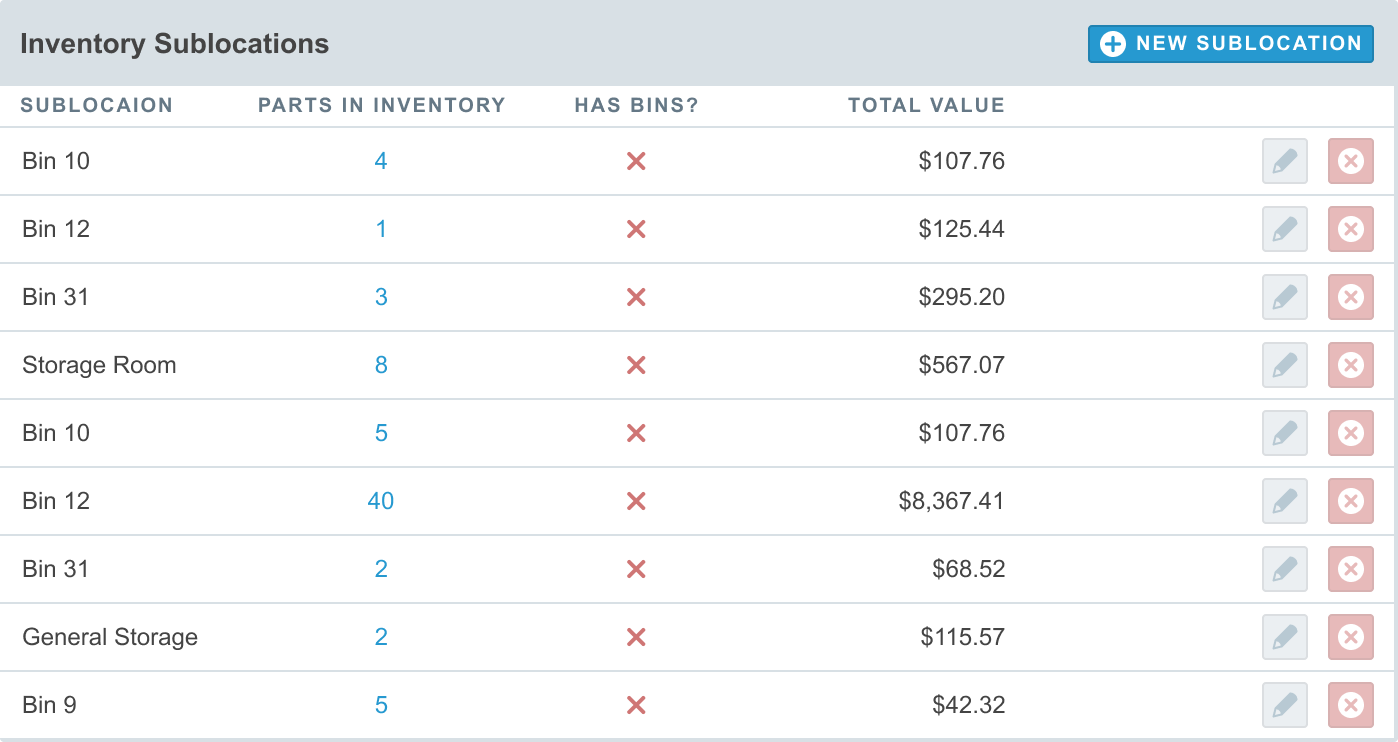Edit the General Storage sublocation
This screenshot has width=1398, height=742.
click(1284, 637)
